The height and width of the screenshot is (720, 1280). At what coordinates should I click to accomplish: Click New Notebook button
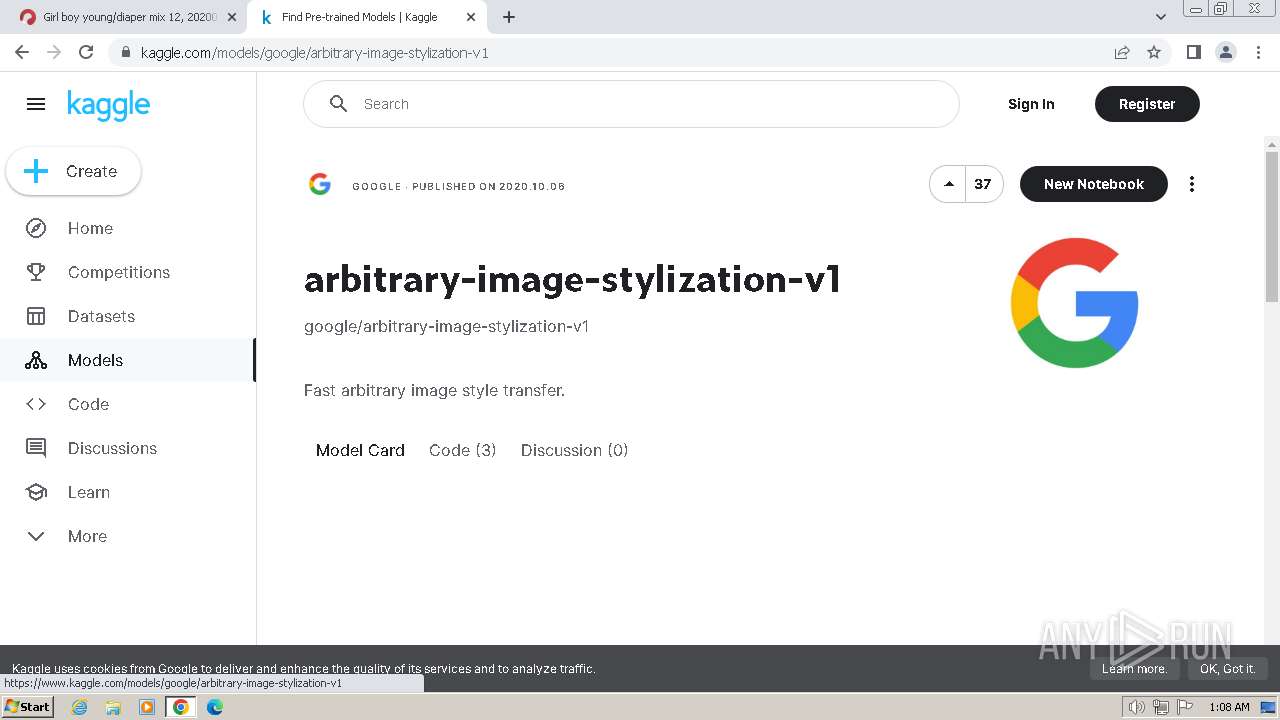1093,184
